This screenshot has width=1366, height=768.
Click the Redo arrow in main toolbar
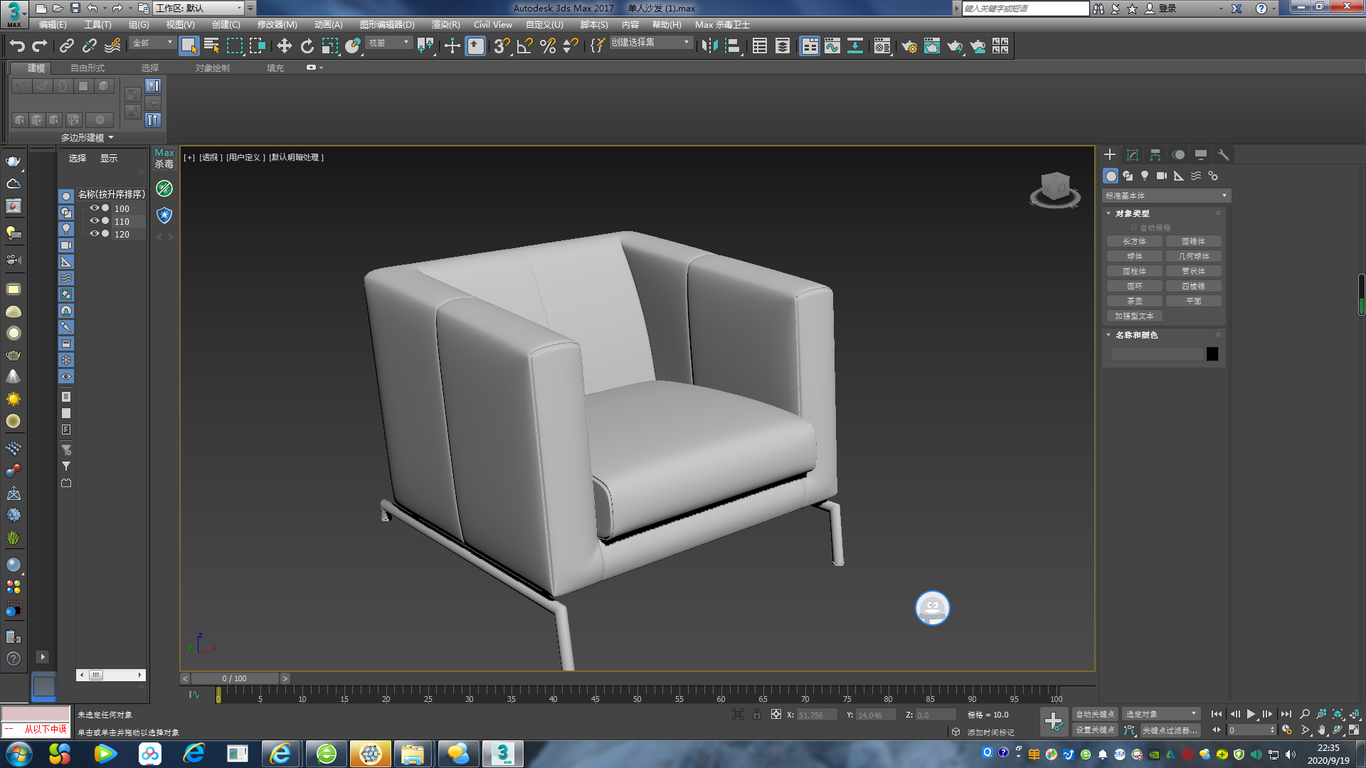tap(40, 46)
